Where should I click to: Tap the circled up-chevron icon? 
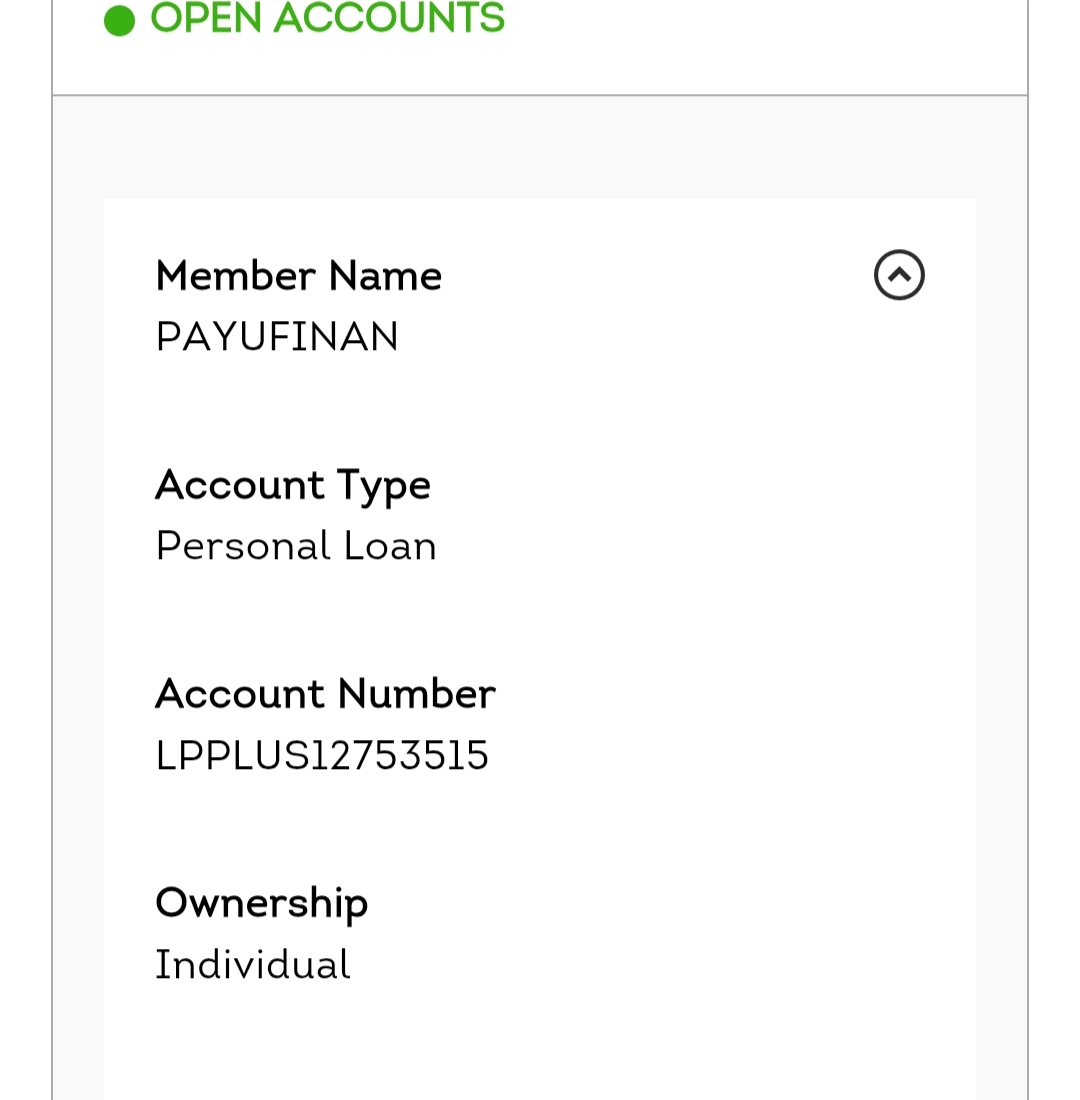(x=899, y=275)
